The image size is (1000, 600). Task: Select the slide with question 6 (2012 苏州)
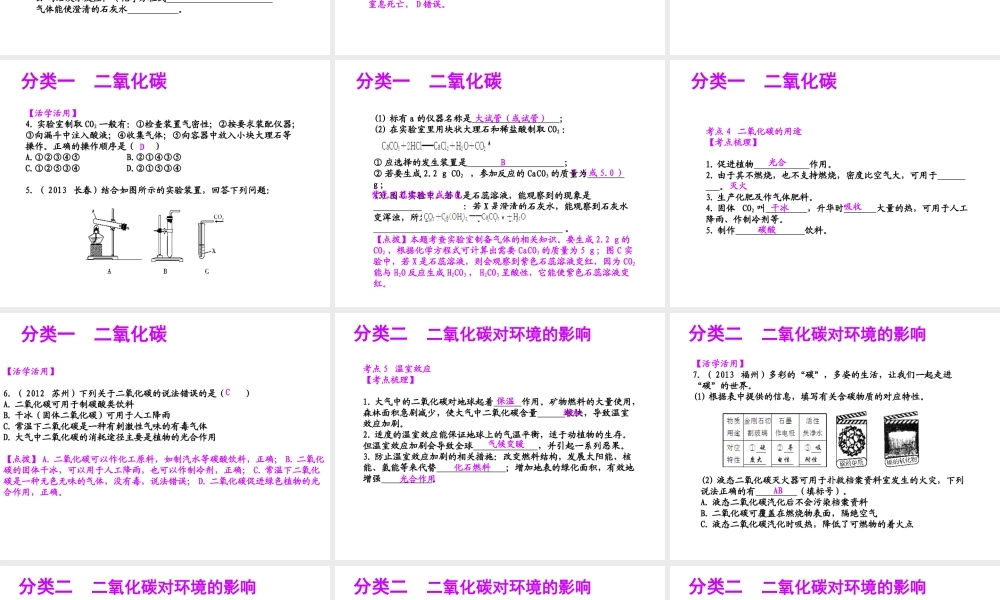[165, 436]
